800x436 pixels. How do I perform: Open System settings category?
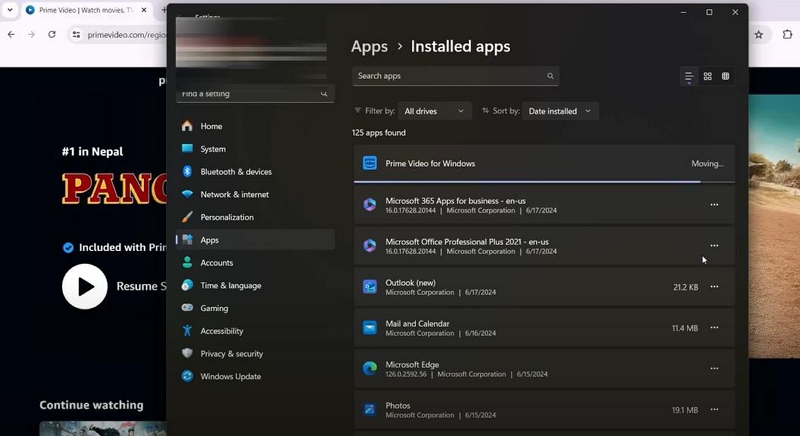[255, 149]
